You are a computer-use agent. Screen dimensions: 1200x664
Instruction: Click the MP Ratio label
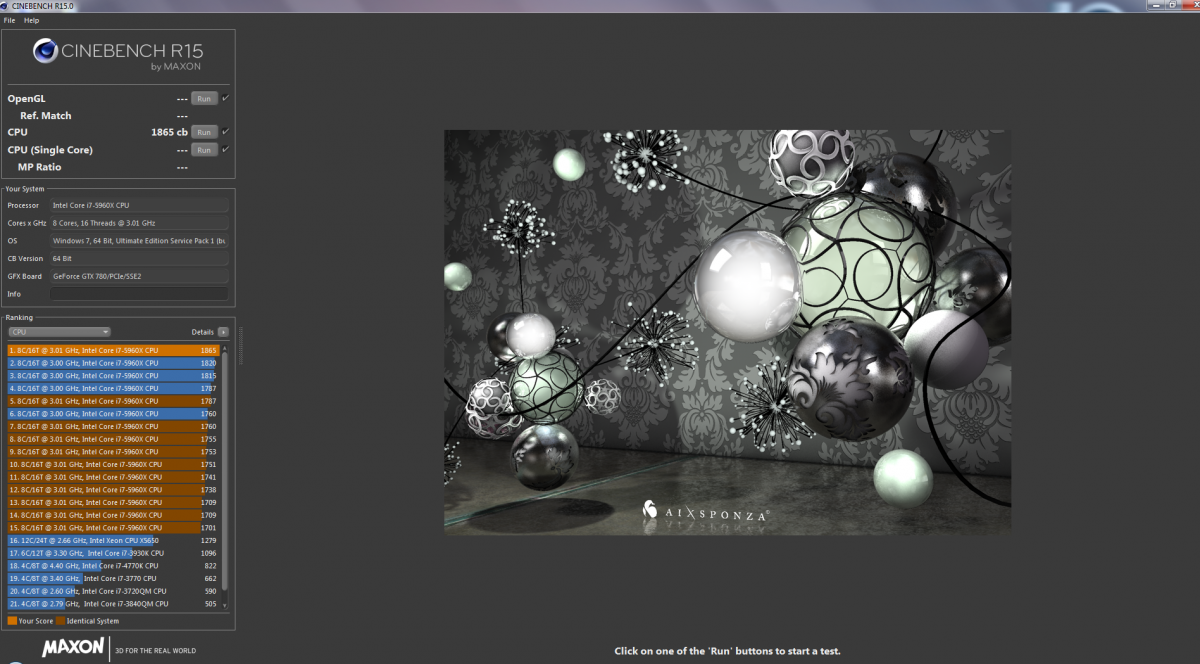39,167
